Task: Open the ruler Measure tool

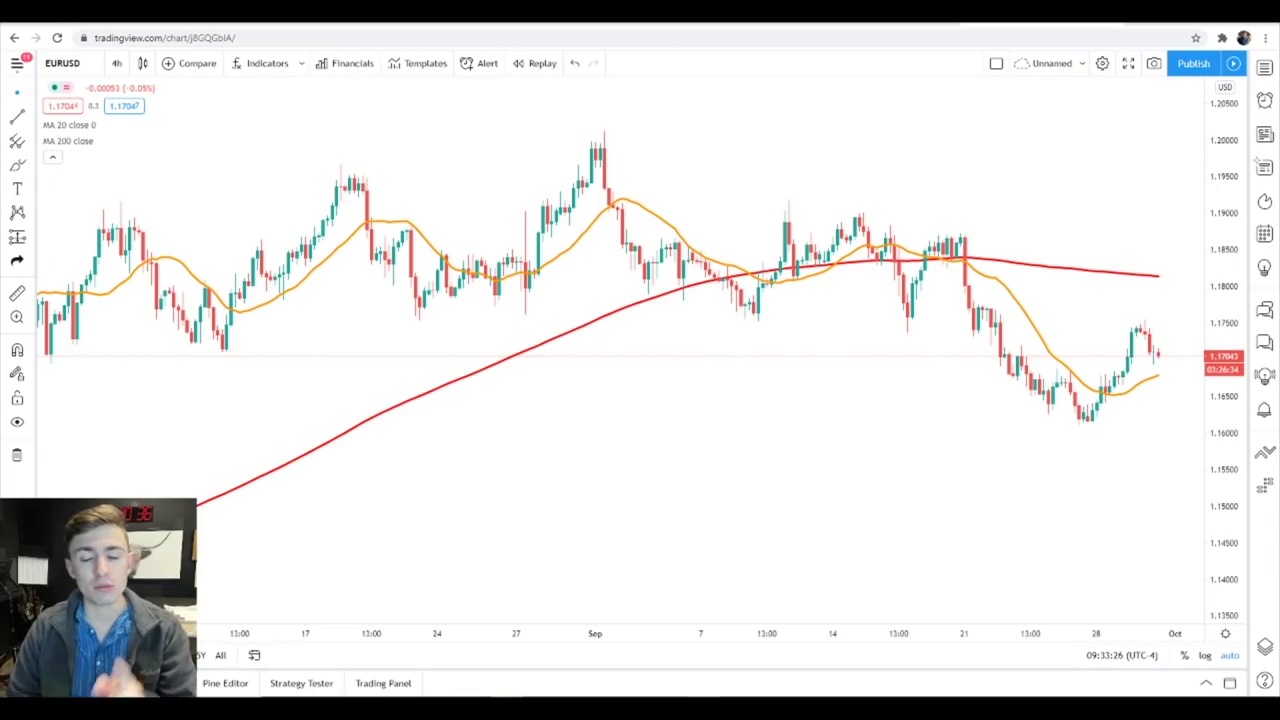Action: click(x=17, y=293)
